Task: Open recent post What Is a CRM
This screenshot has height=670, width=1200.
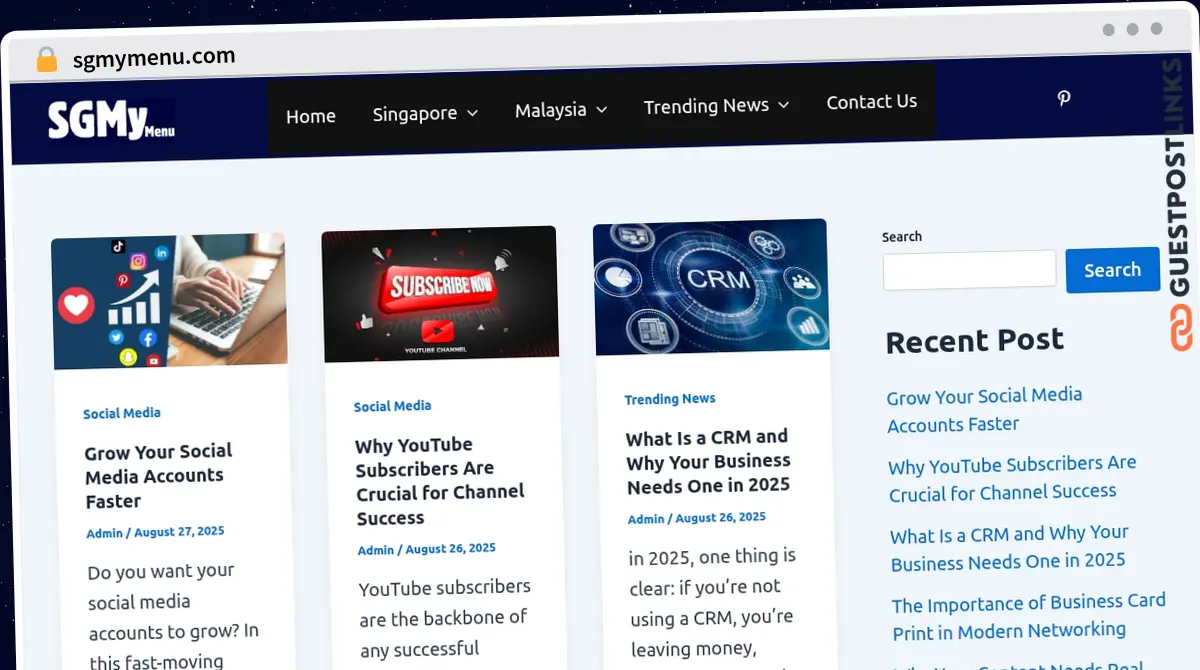Action: (1009, 547)
